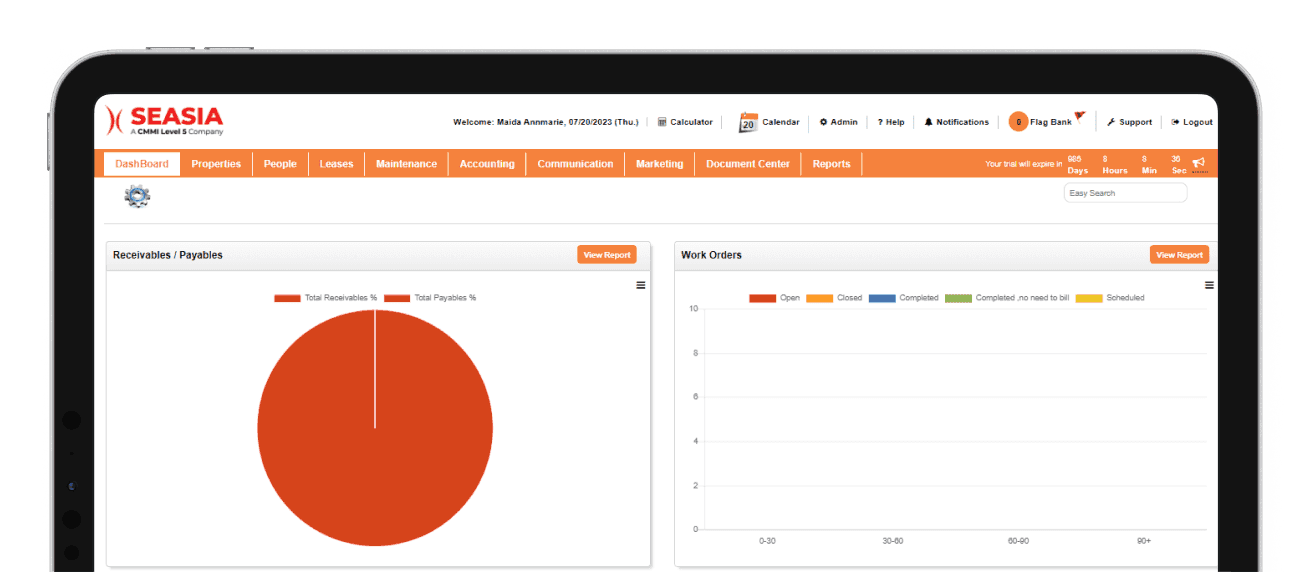Image resolution: width=1312 pixels, height=572 pixels.
Task: Open the Maintenance menu item
Action: click(406, 164)
